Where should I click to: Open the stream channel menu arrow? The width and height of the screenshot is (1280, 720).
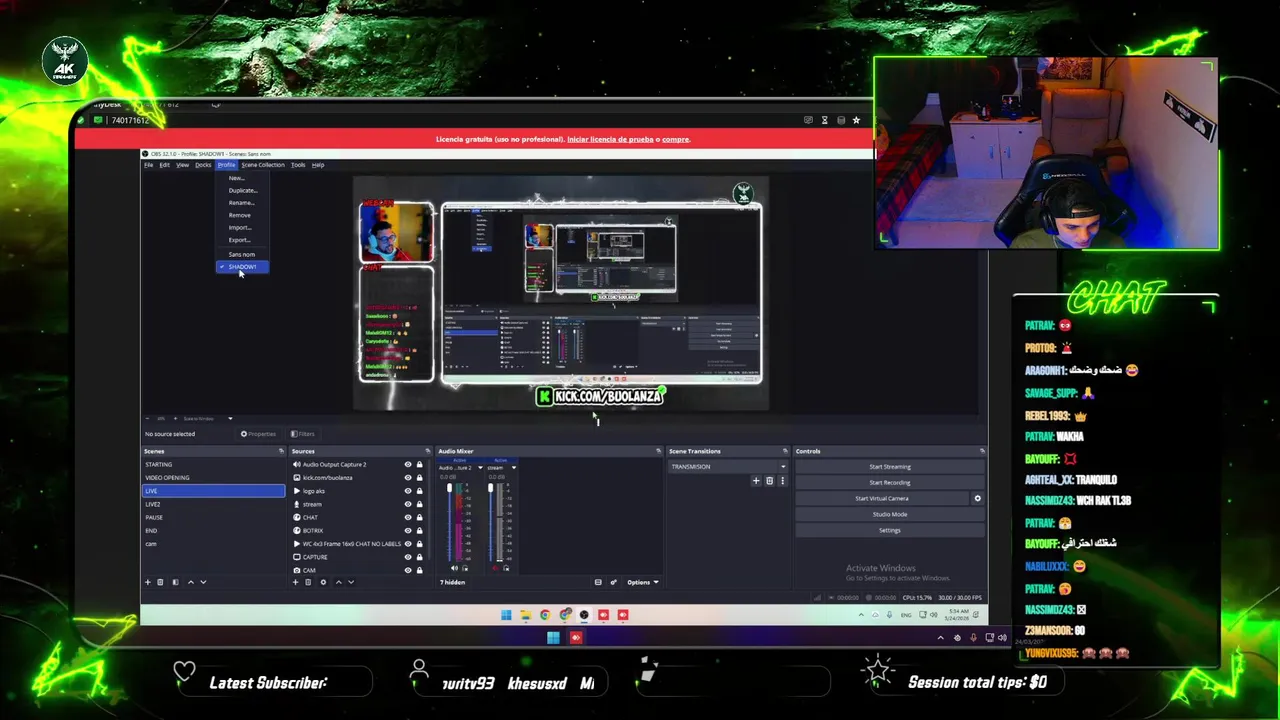(513, 468)
